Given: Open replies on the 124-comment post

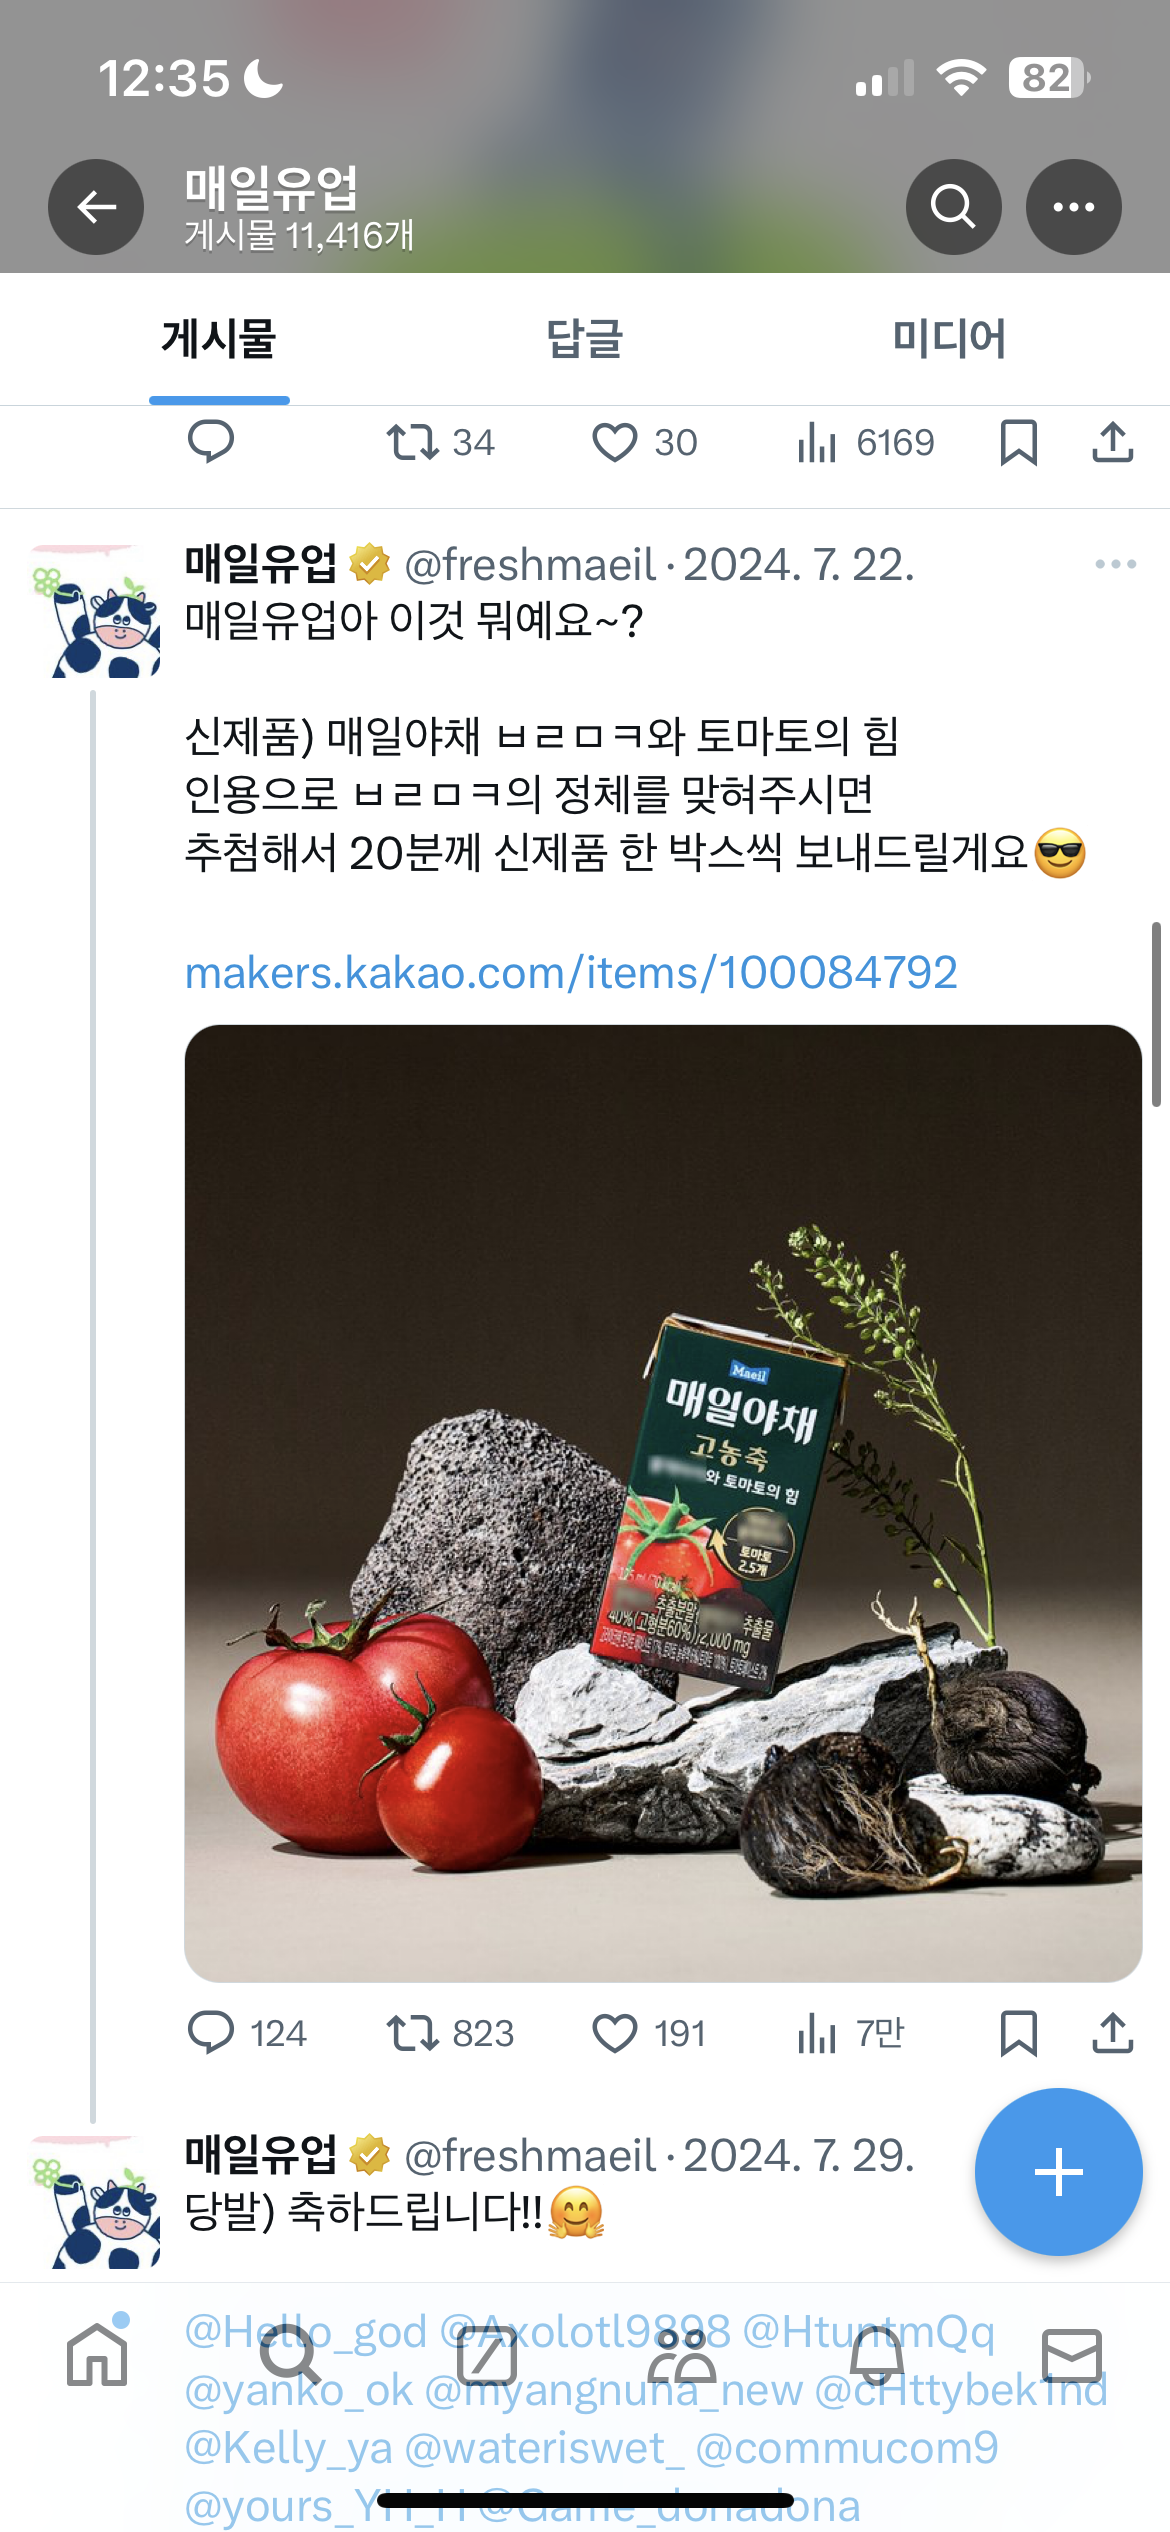Looking at the screenshot, I should tap(211, 2033).
